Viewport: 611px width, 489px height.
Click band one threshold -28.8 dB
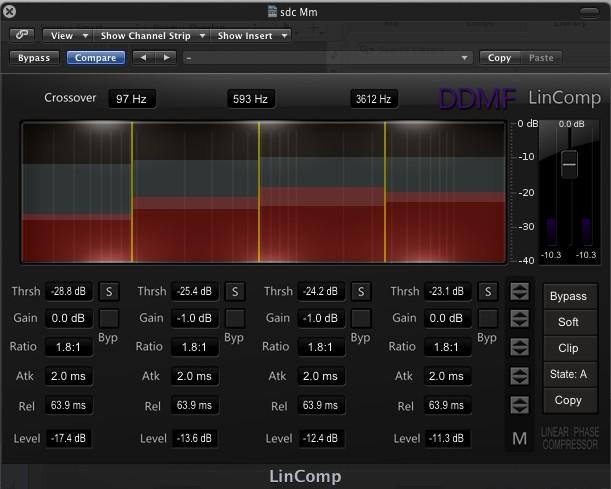pyautogui.click(x=69, y=291)
